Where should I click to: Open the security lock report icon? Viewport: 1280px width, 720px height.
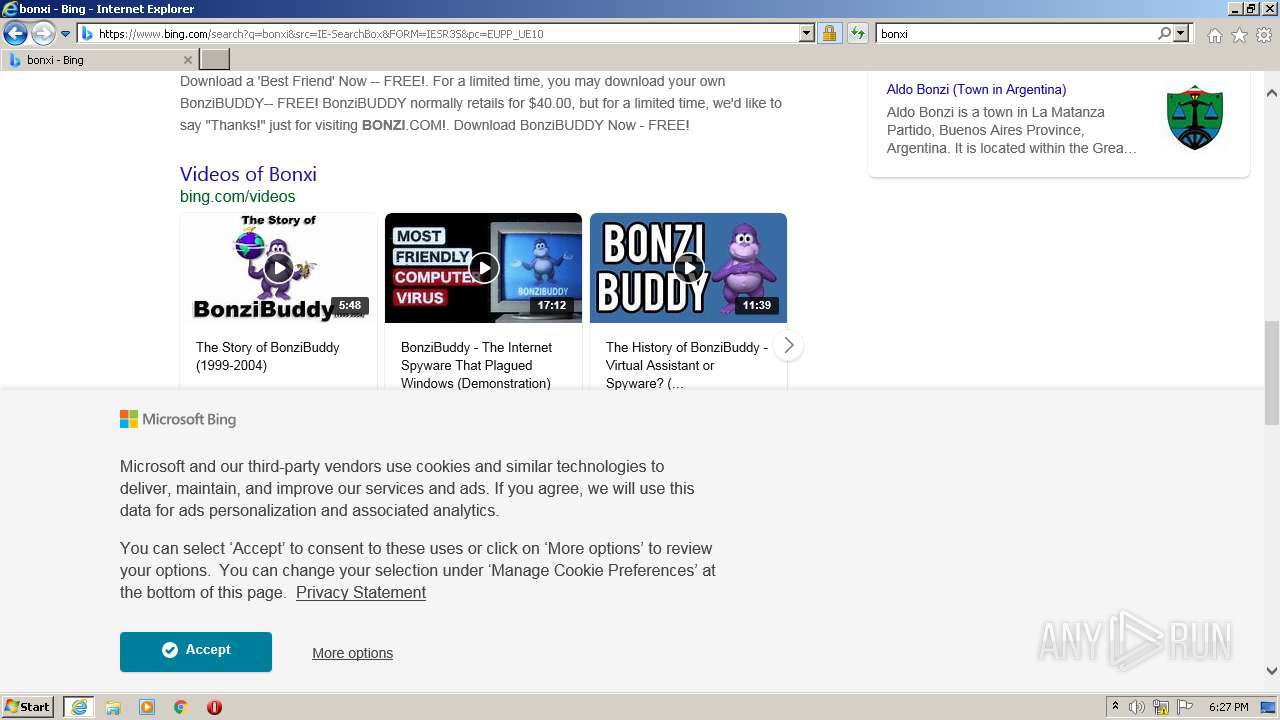(829, 33)
